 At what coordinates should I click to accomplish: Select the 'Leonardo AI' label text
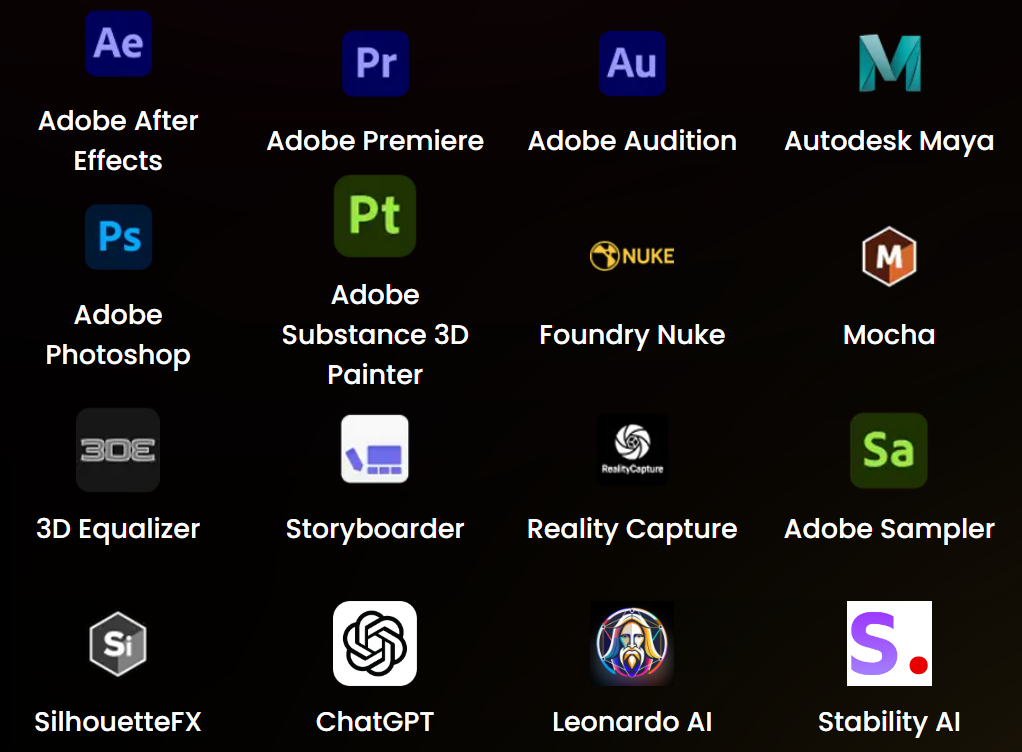pos(632,722)
